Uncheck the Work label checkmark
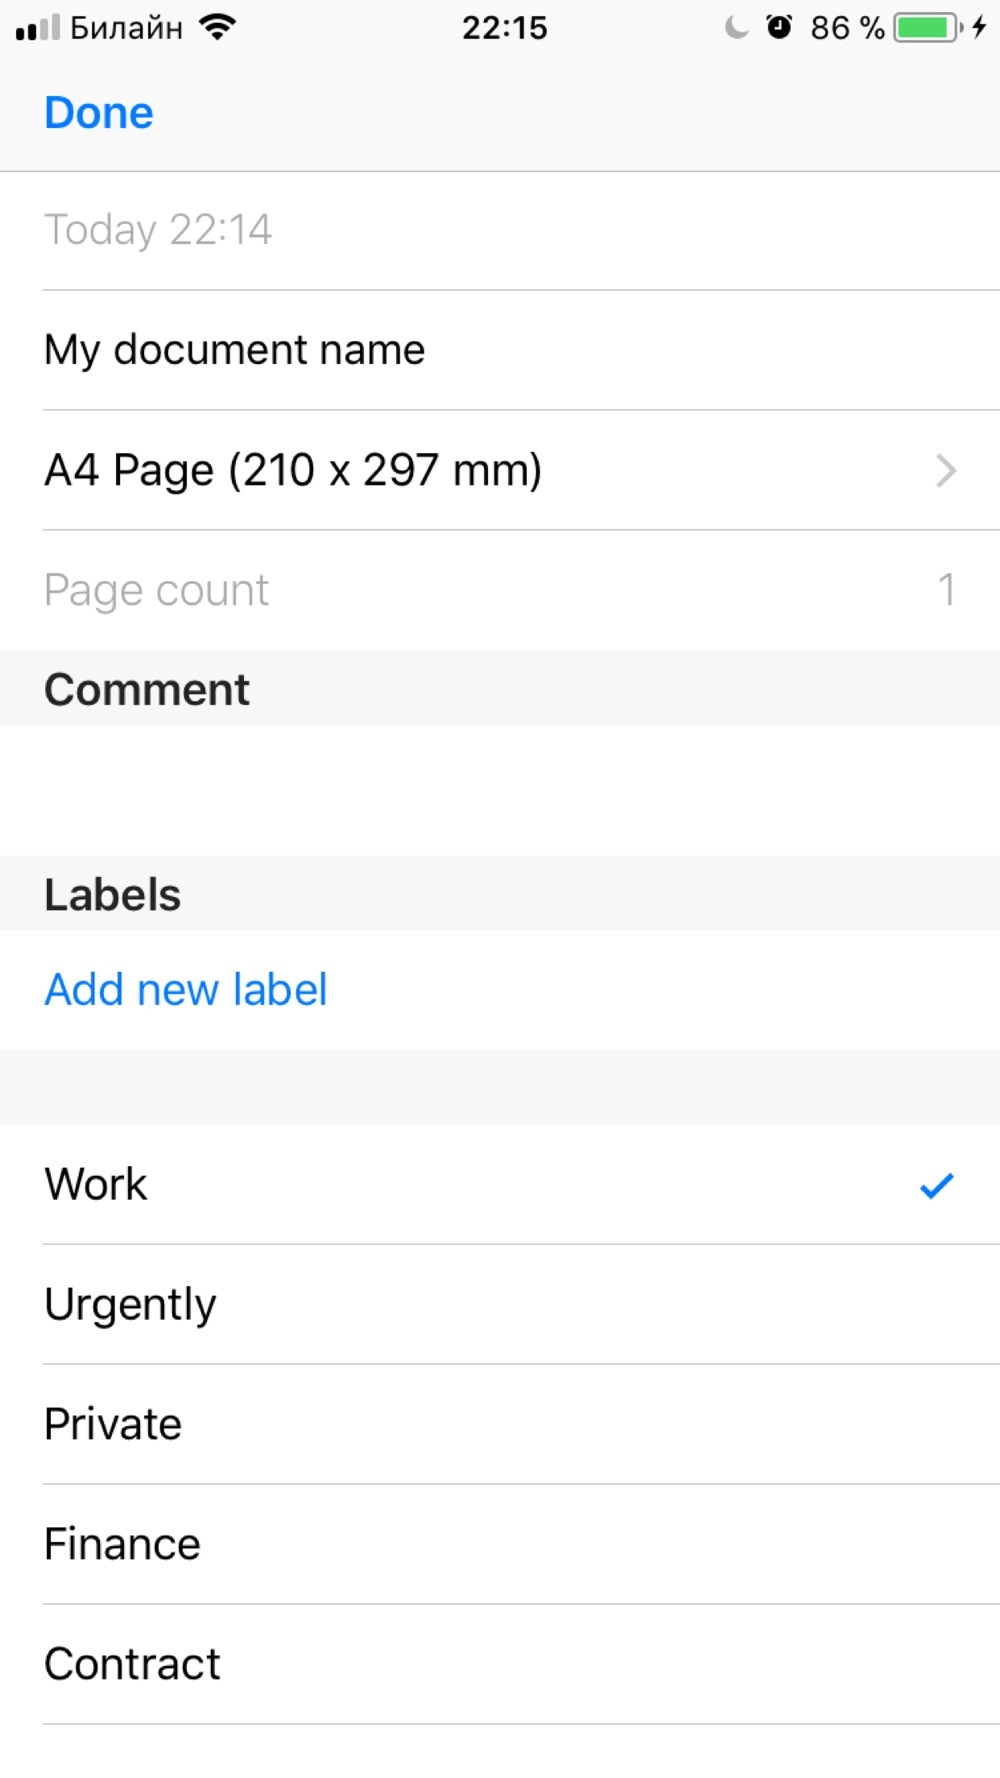Viewport: 1000px width, 1778px height. pyautogui.click(x=936, y=1185)
